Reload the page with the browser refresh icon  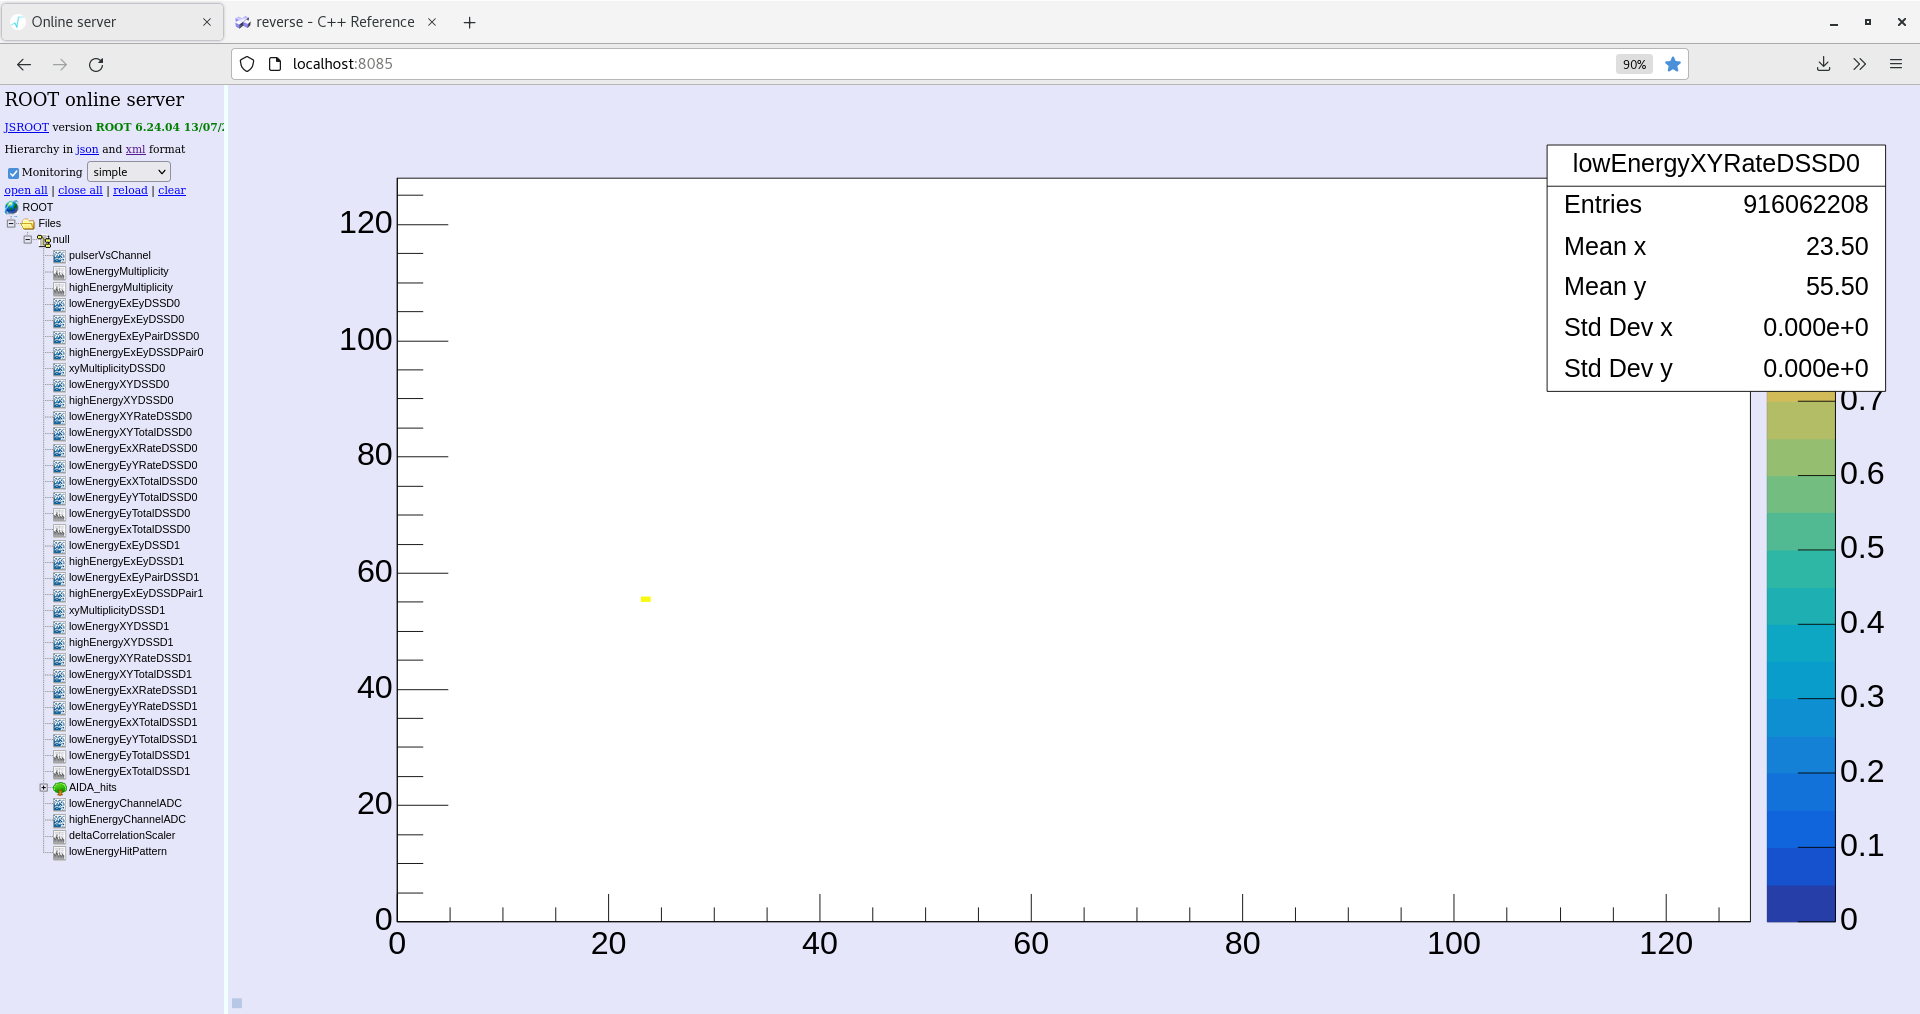click(x=96, y=64)
